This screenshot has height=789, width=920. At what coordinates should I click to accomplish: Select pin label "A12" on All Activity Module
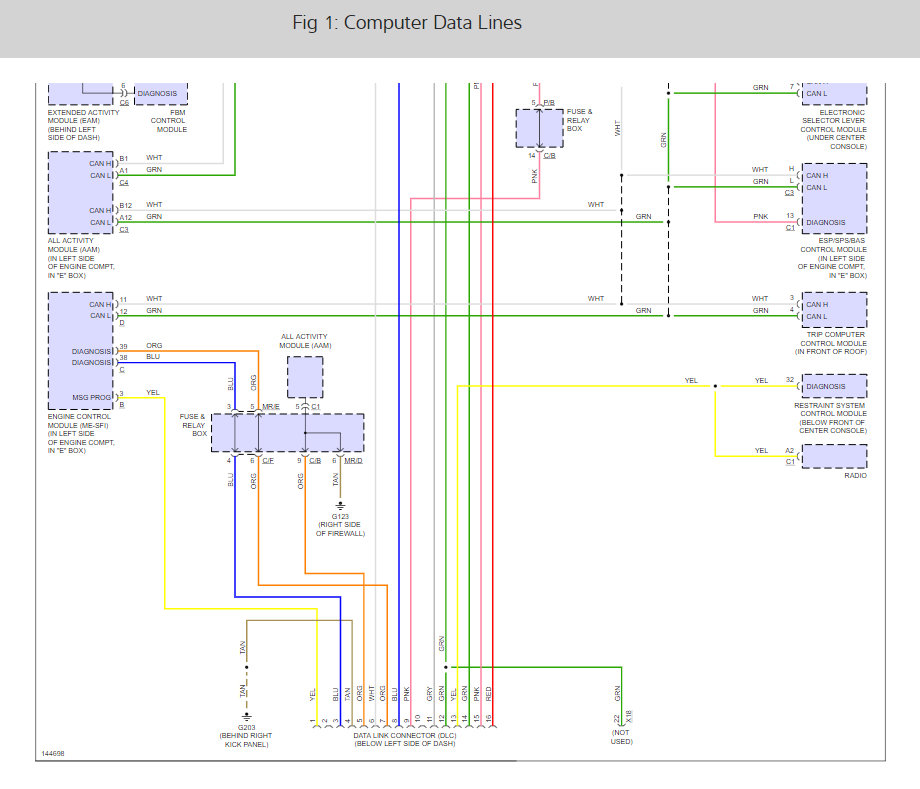pyautogui.click(x=126, y=218)
